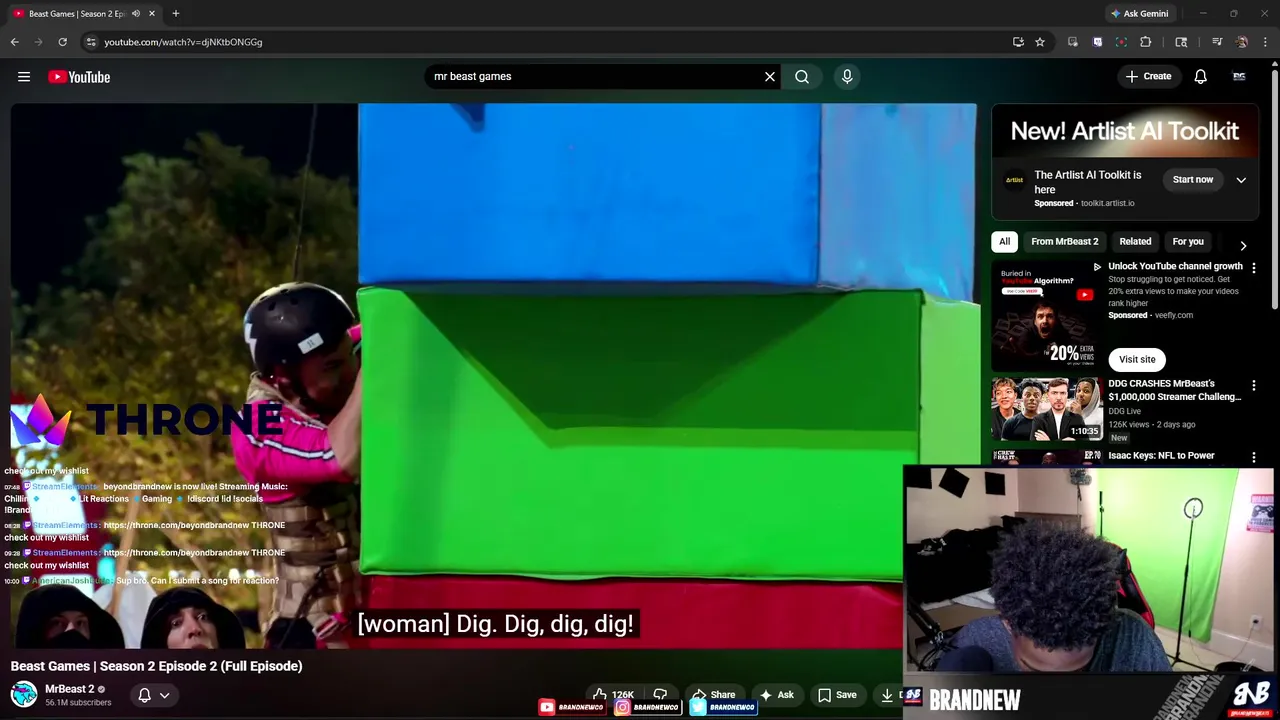Viewport: 1280px width, 720px height.
Task: Open the Chrome profile avatar
Action: pyautogui.click(x=1242, y=42)
